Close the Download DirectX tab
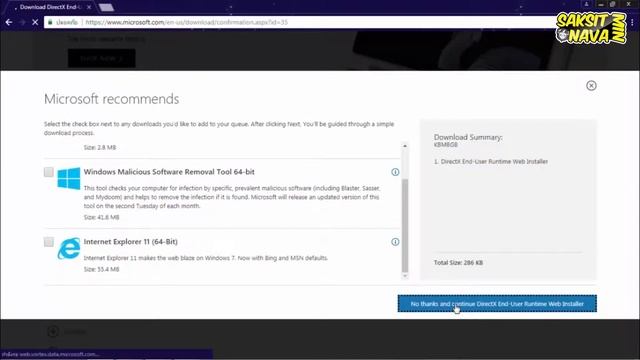The height and width of the screenshot is (360, 640). click(89, 7)
